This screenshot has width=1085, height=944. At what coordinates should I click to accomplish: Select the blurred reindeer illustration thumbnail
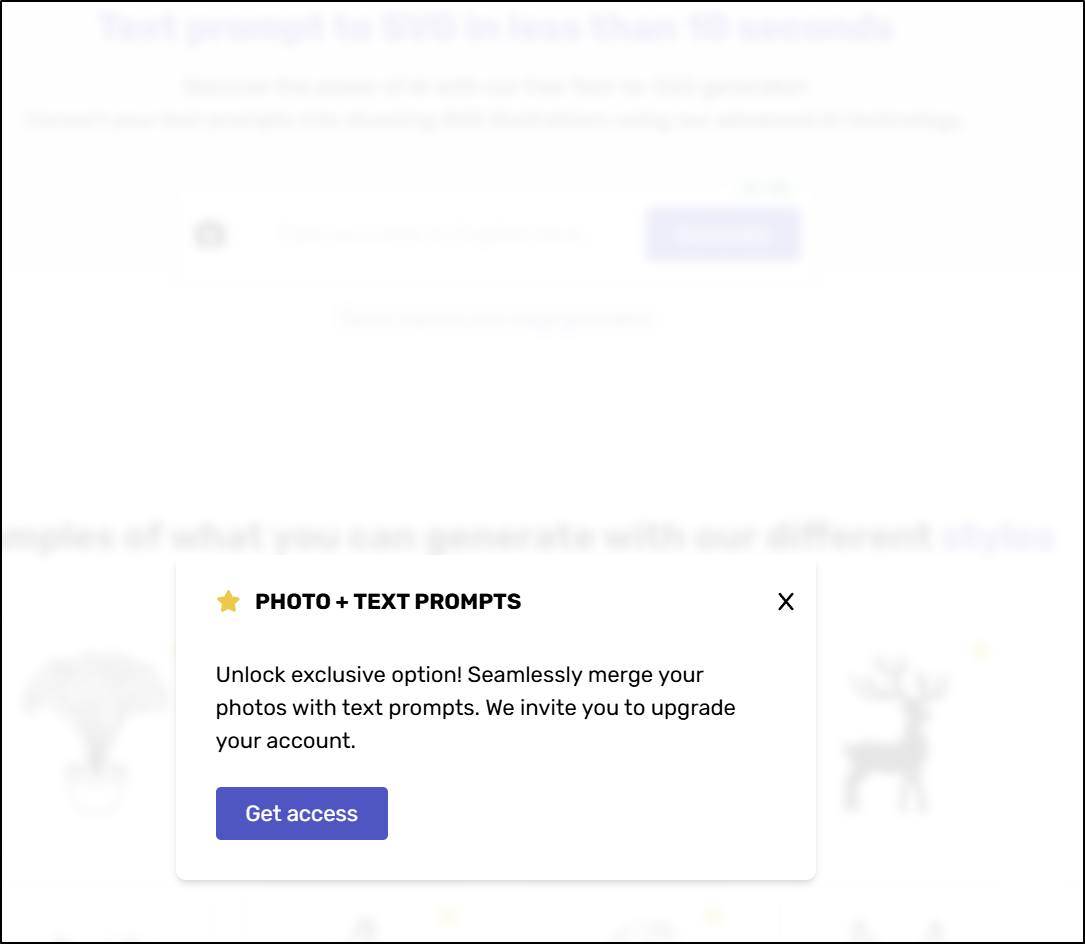(893, 734)
